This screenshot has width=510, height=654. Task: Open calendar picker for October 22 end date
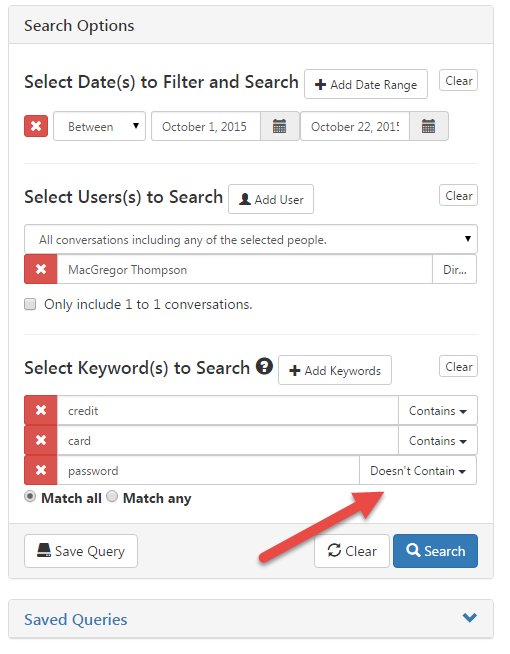[x=428, y=126]
